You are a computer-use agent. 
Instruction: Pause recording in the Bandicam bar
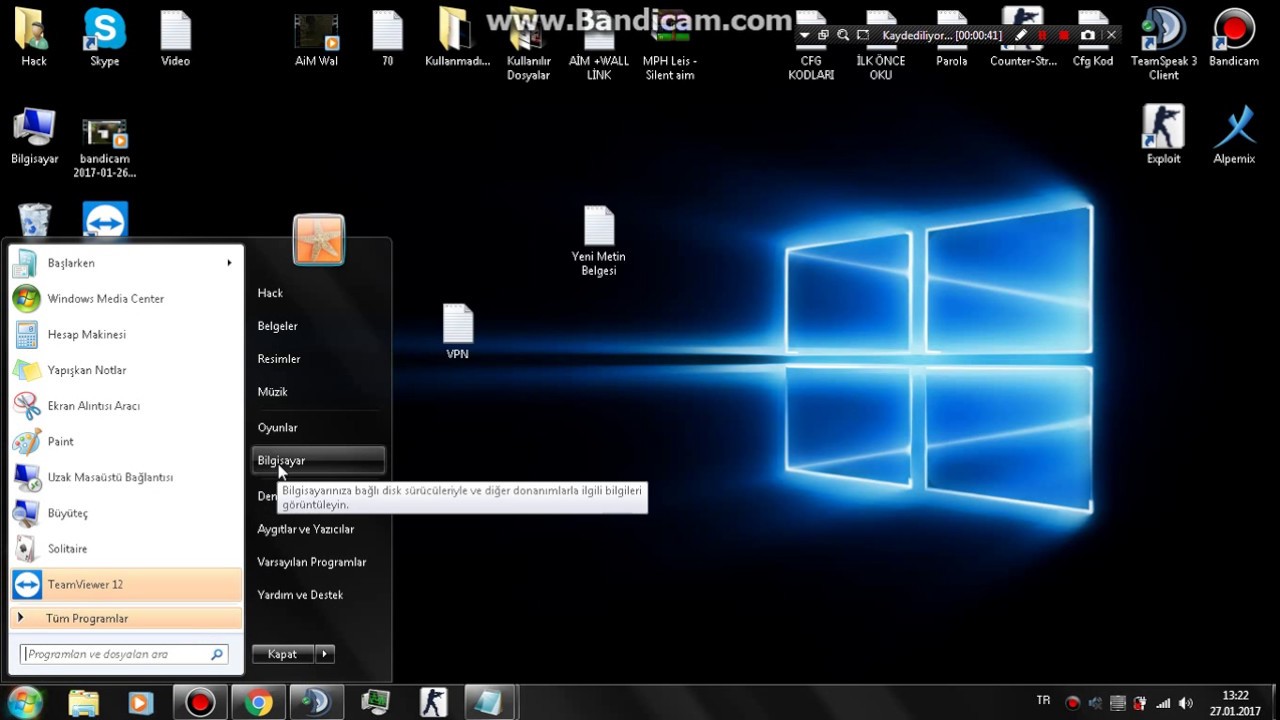[1042, 35]
